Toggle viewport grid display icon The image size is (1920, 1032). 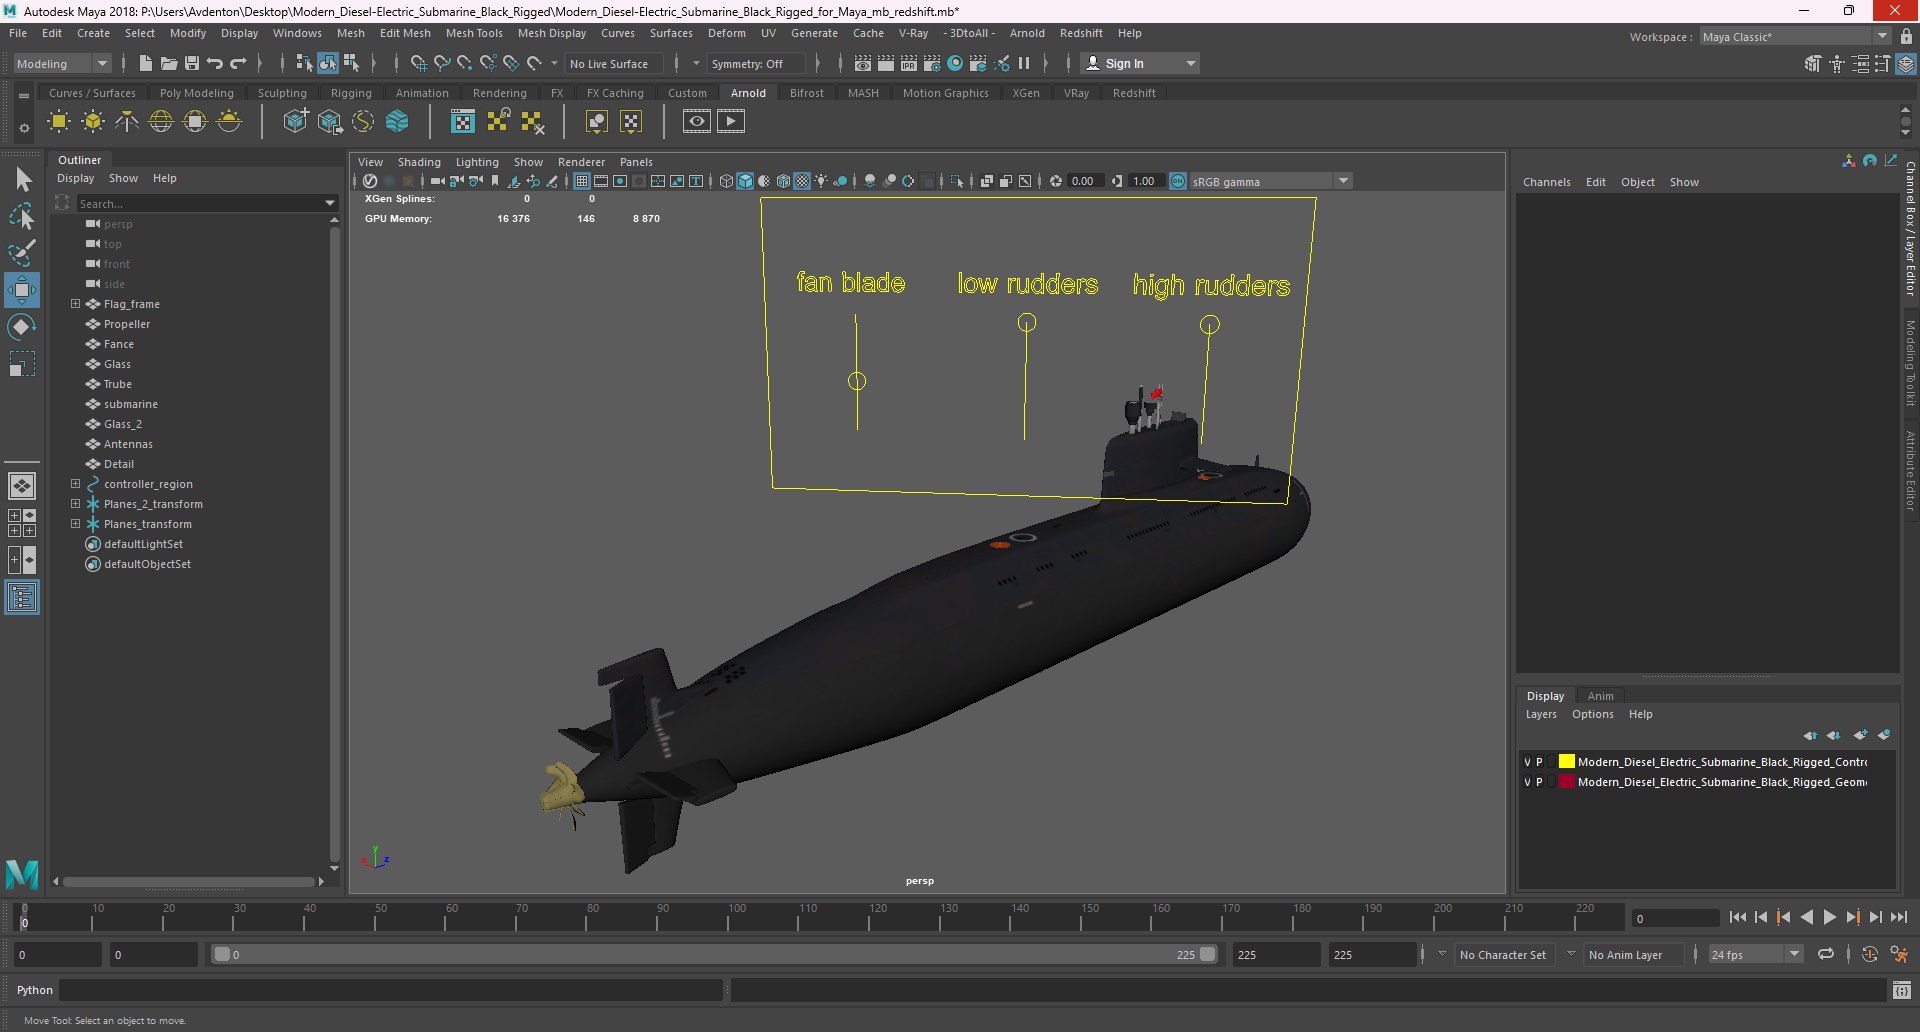point(581,181)
